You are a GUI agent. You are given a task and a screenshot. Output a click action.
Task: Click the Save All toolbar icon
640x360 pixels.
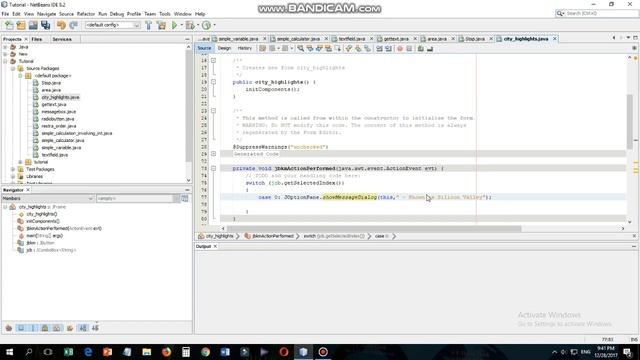point(45,25)
